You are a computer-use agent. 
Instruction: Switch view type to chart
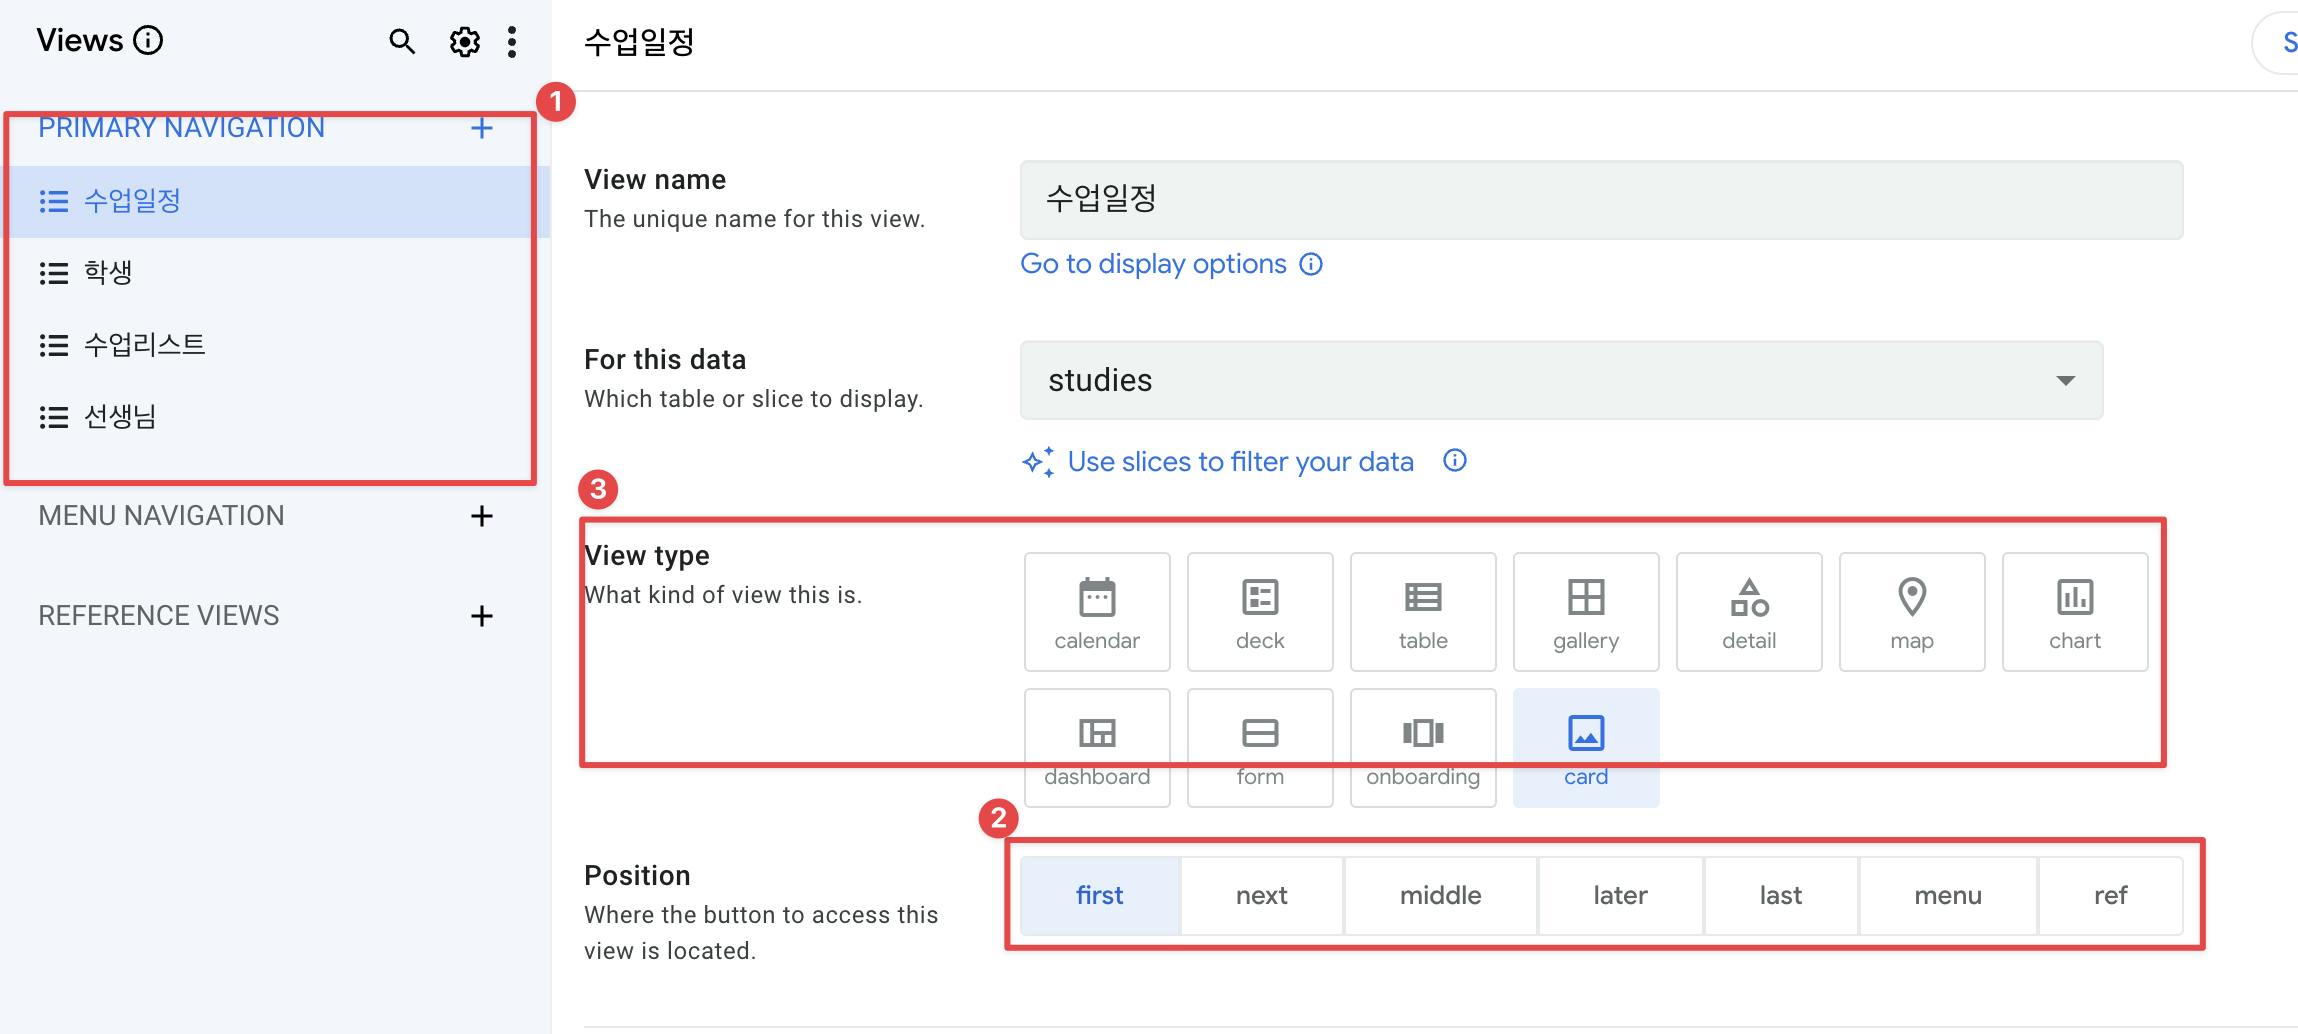click(x=2074, y=612)
